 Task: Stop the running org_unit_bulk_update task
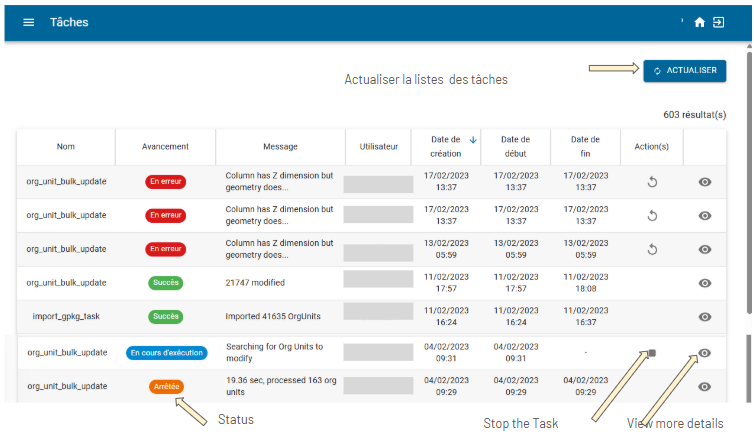652,353
